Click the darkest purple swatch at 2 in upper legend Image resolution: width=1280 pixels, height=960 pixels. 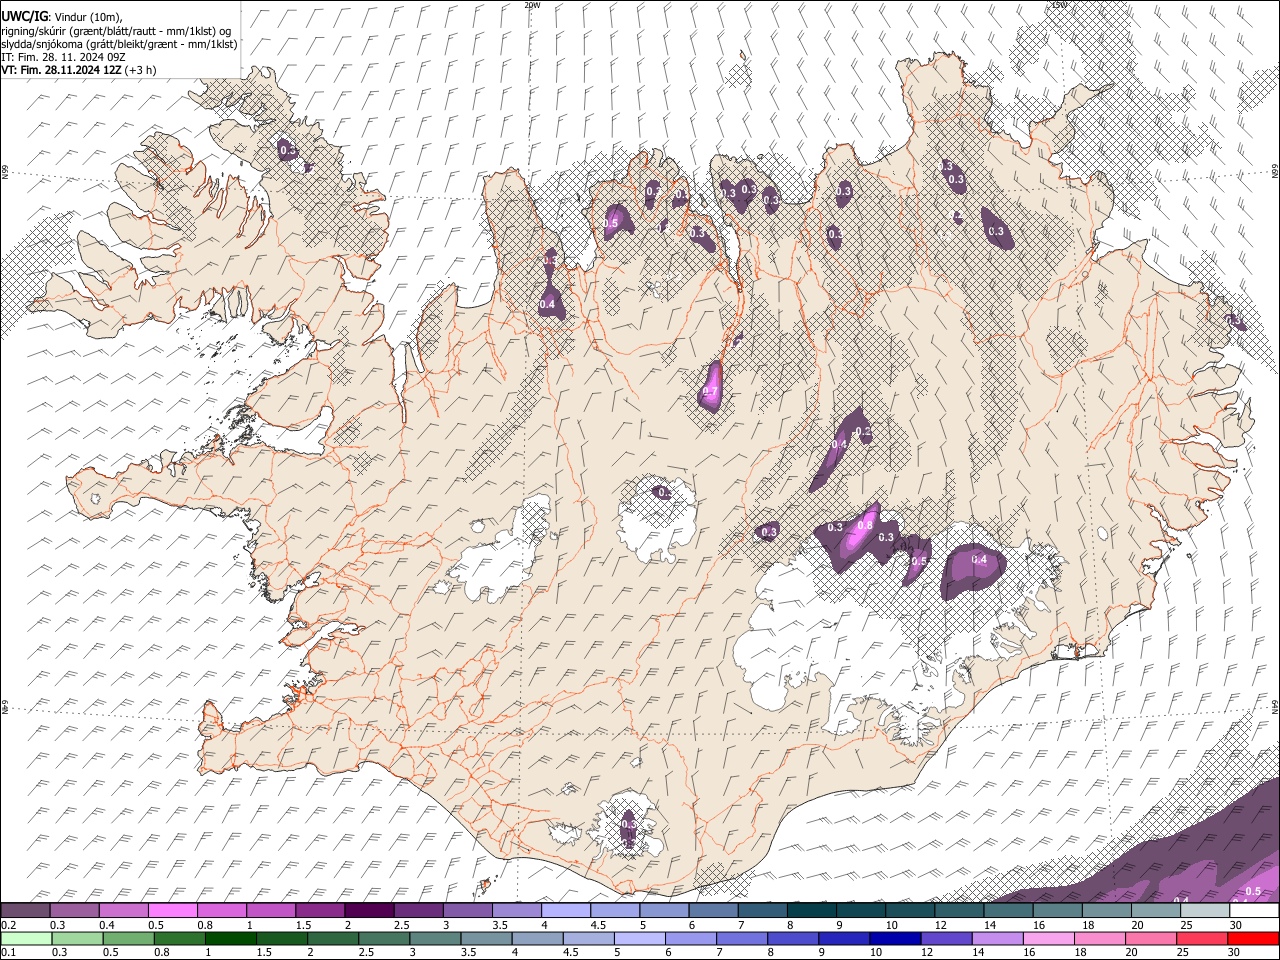pos(368,911)
